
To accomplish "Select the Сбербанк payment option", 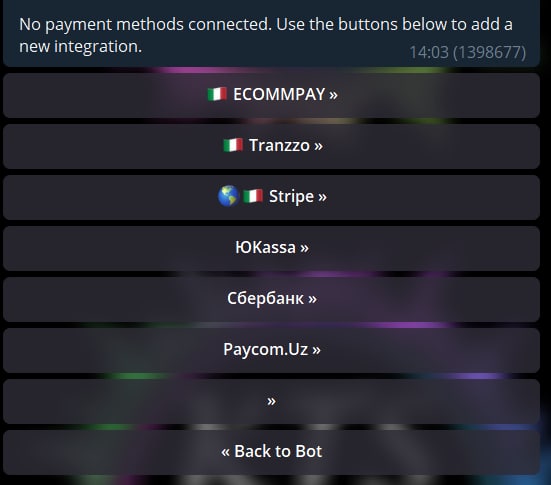I will [x=271, y=299].
